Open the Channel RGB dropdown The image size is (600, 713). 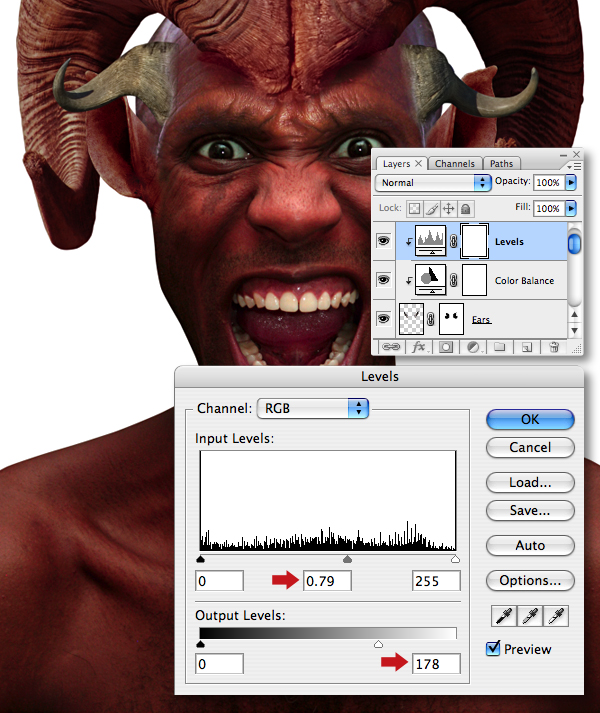pos(313,408)
